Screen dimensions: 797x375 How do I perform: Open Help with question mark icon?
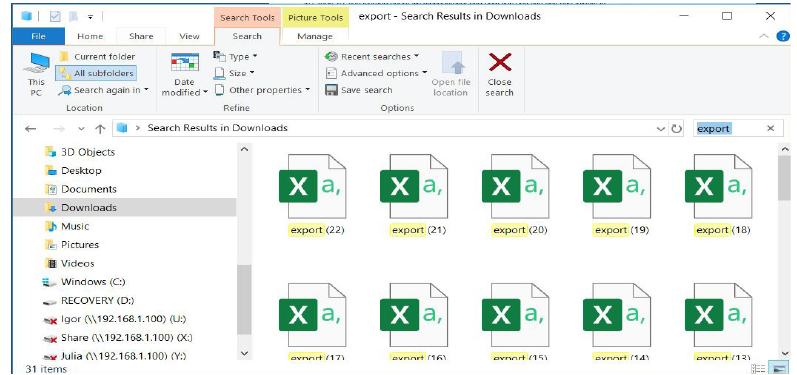[x=783, y=36]
